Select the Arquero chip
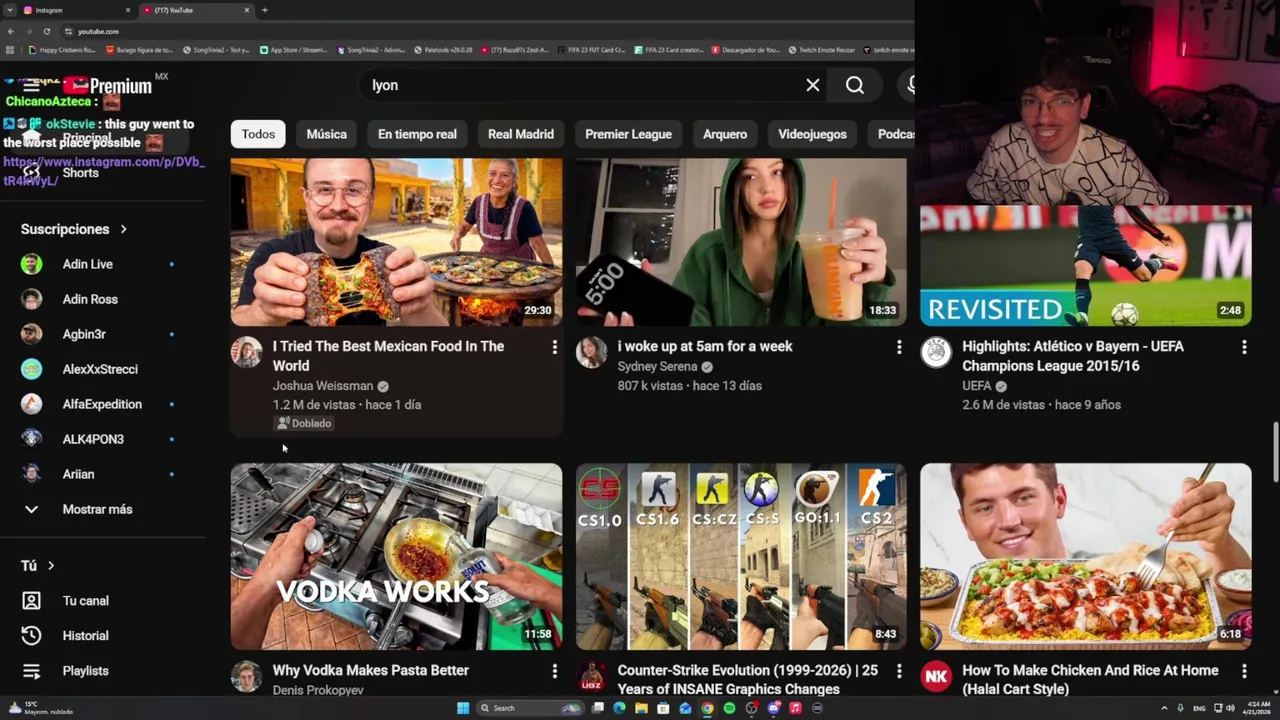The image size is (1280, 720). [x=725, y=134]
